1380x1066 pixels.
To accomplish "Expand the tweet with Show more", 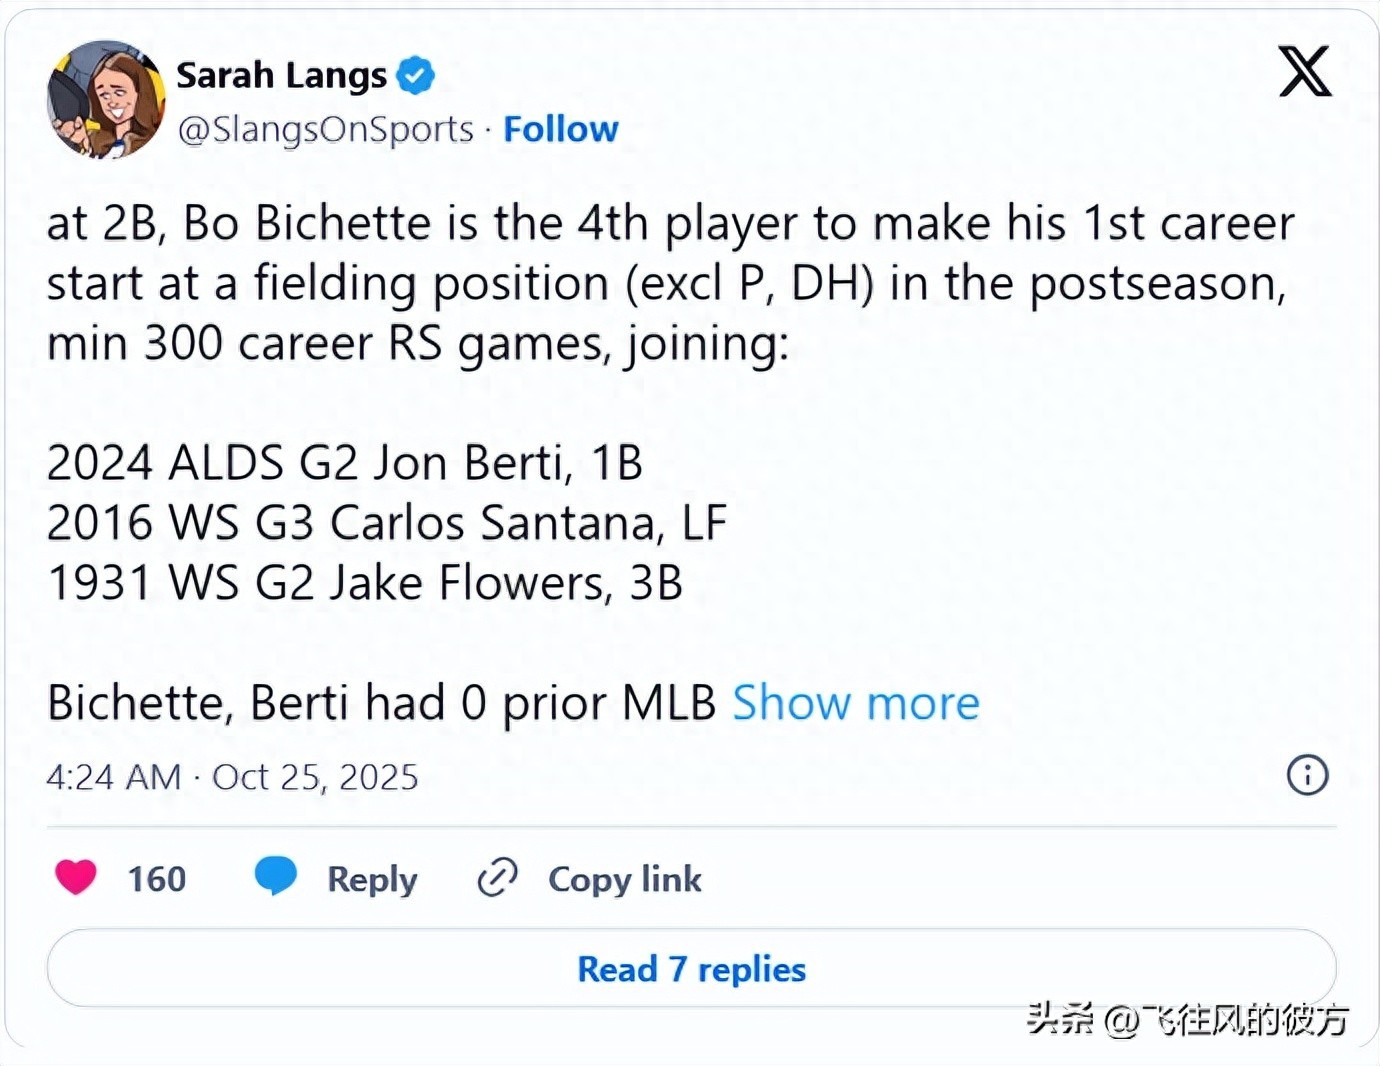I will [855, 702].
